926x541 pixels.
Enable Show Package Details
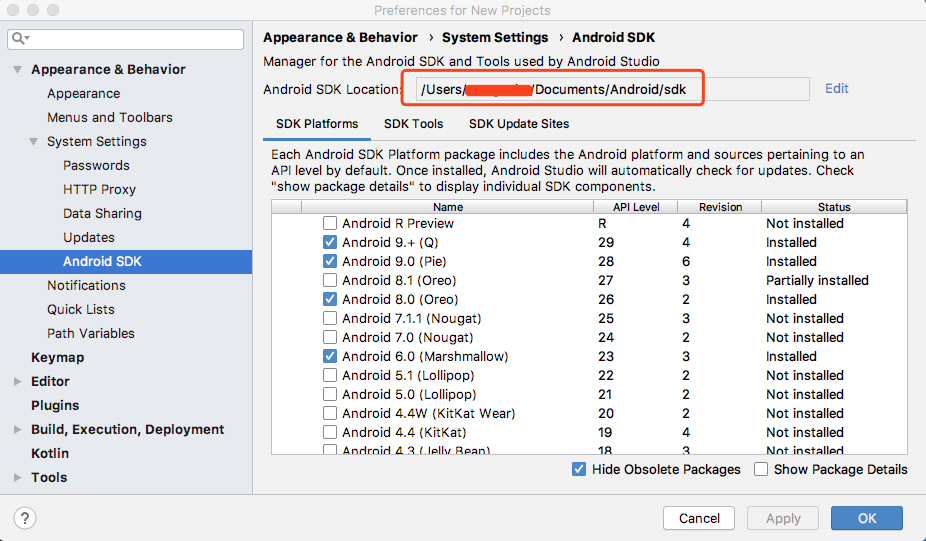pyautogui.click(x=761, y=469)
